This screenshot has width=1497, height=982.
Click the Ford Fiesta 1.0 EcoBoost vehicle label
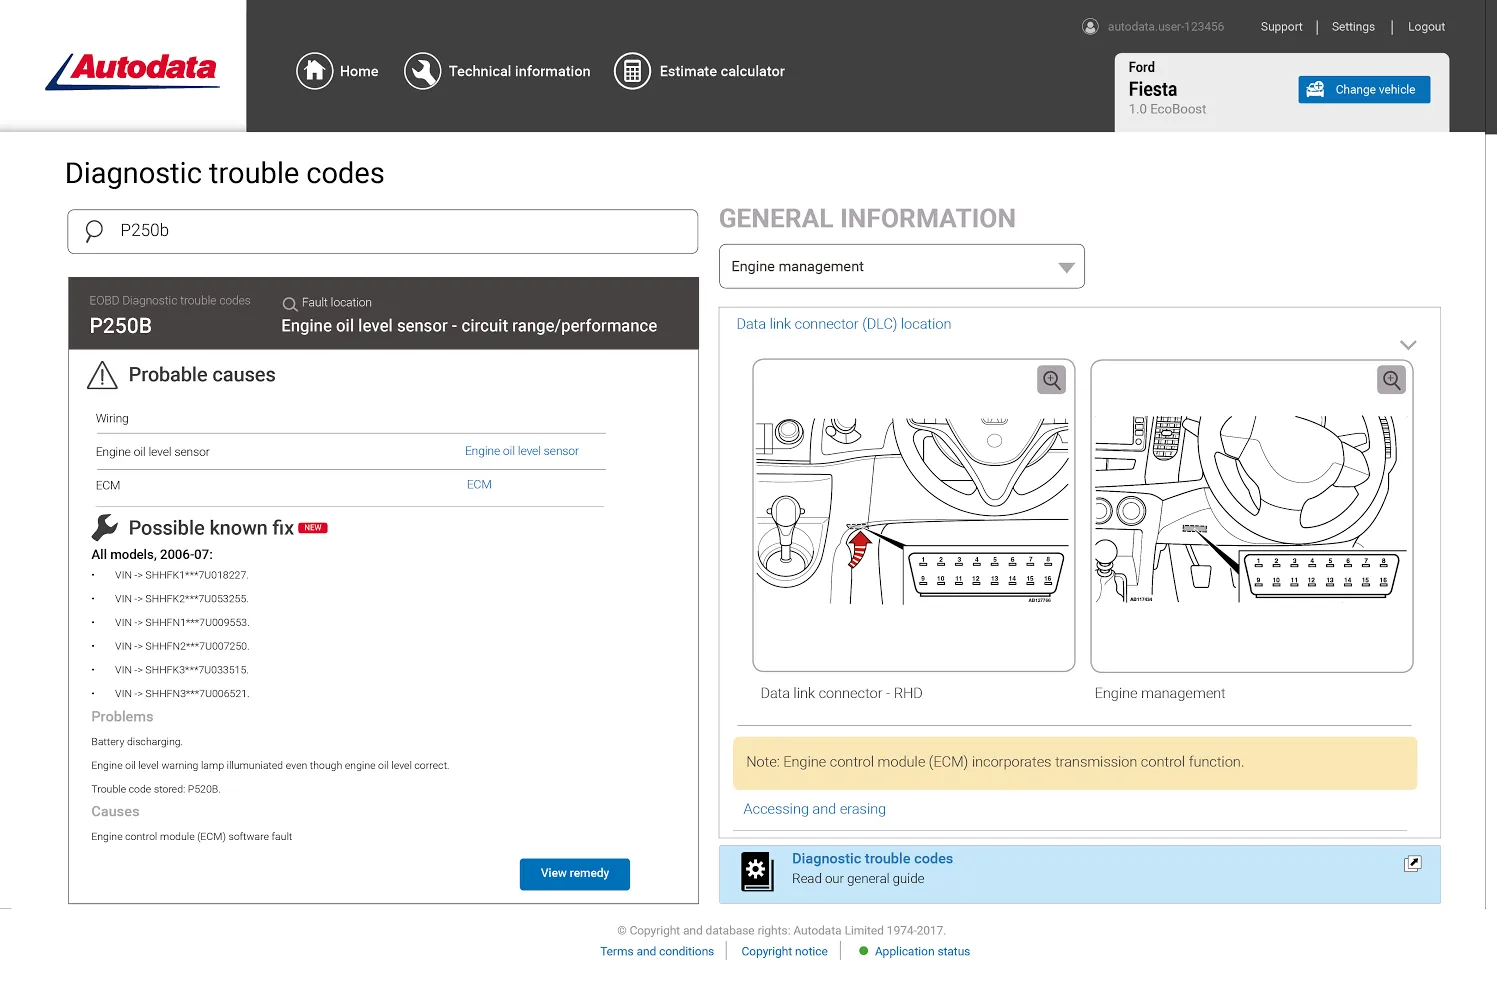pyautogui.click(x=1167, y=88)
